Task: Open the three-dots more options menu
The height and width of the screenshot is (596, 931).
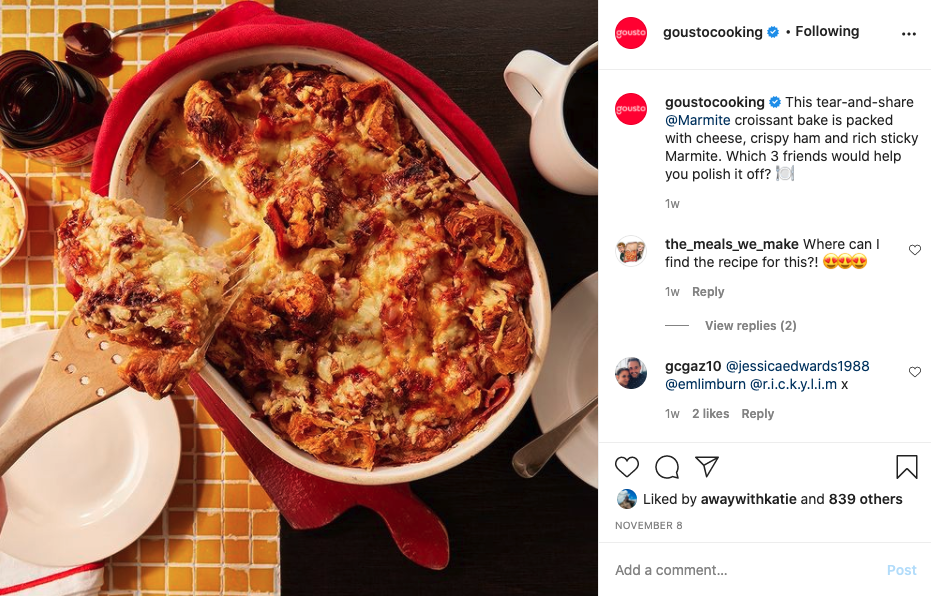Action: [x=908, y=34]
